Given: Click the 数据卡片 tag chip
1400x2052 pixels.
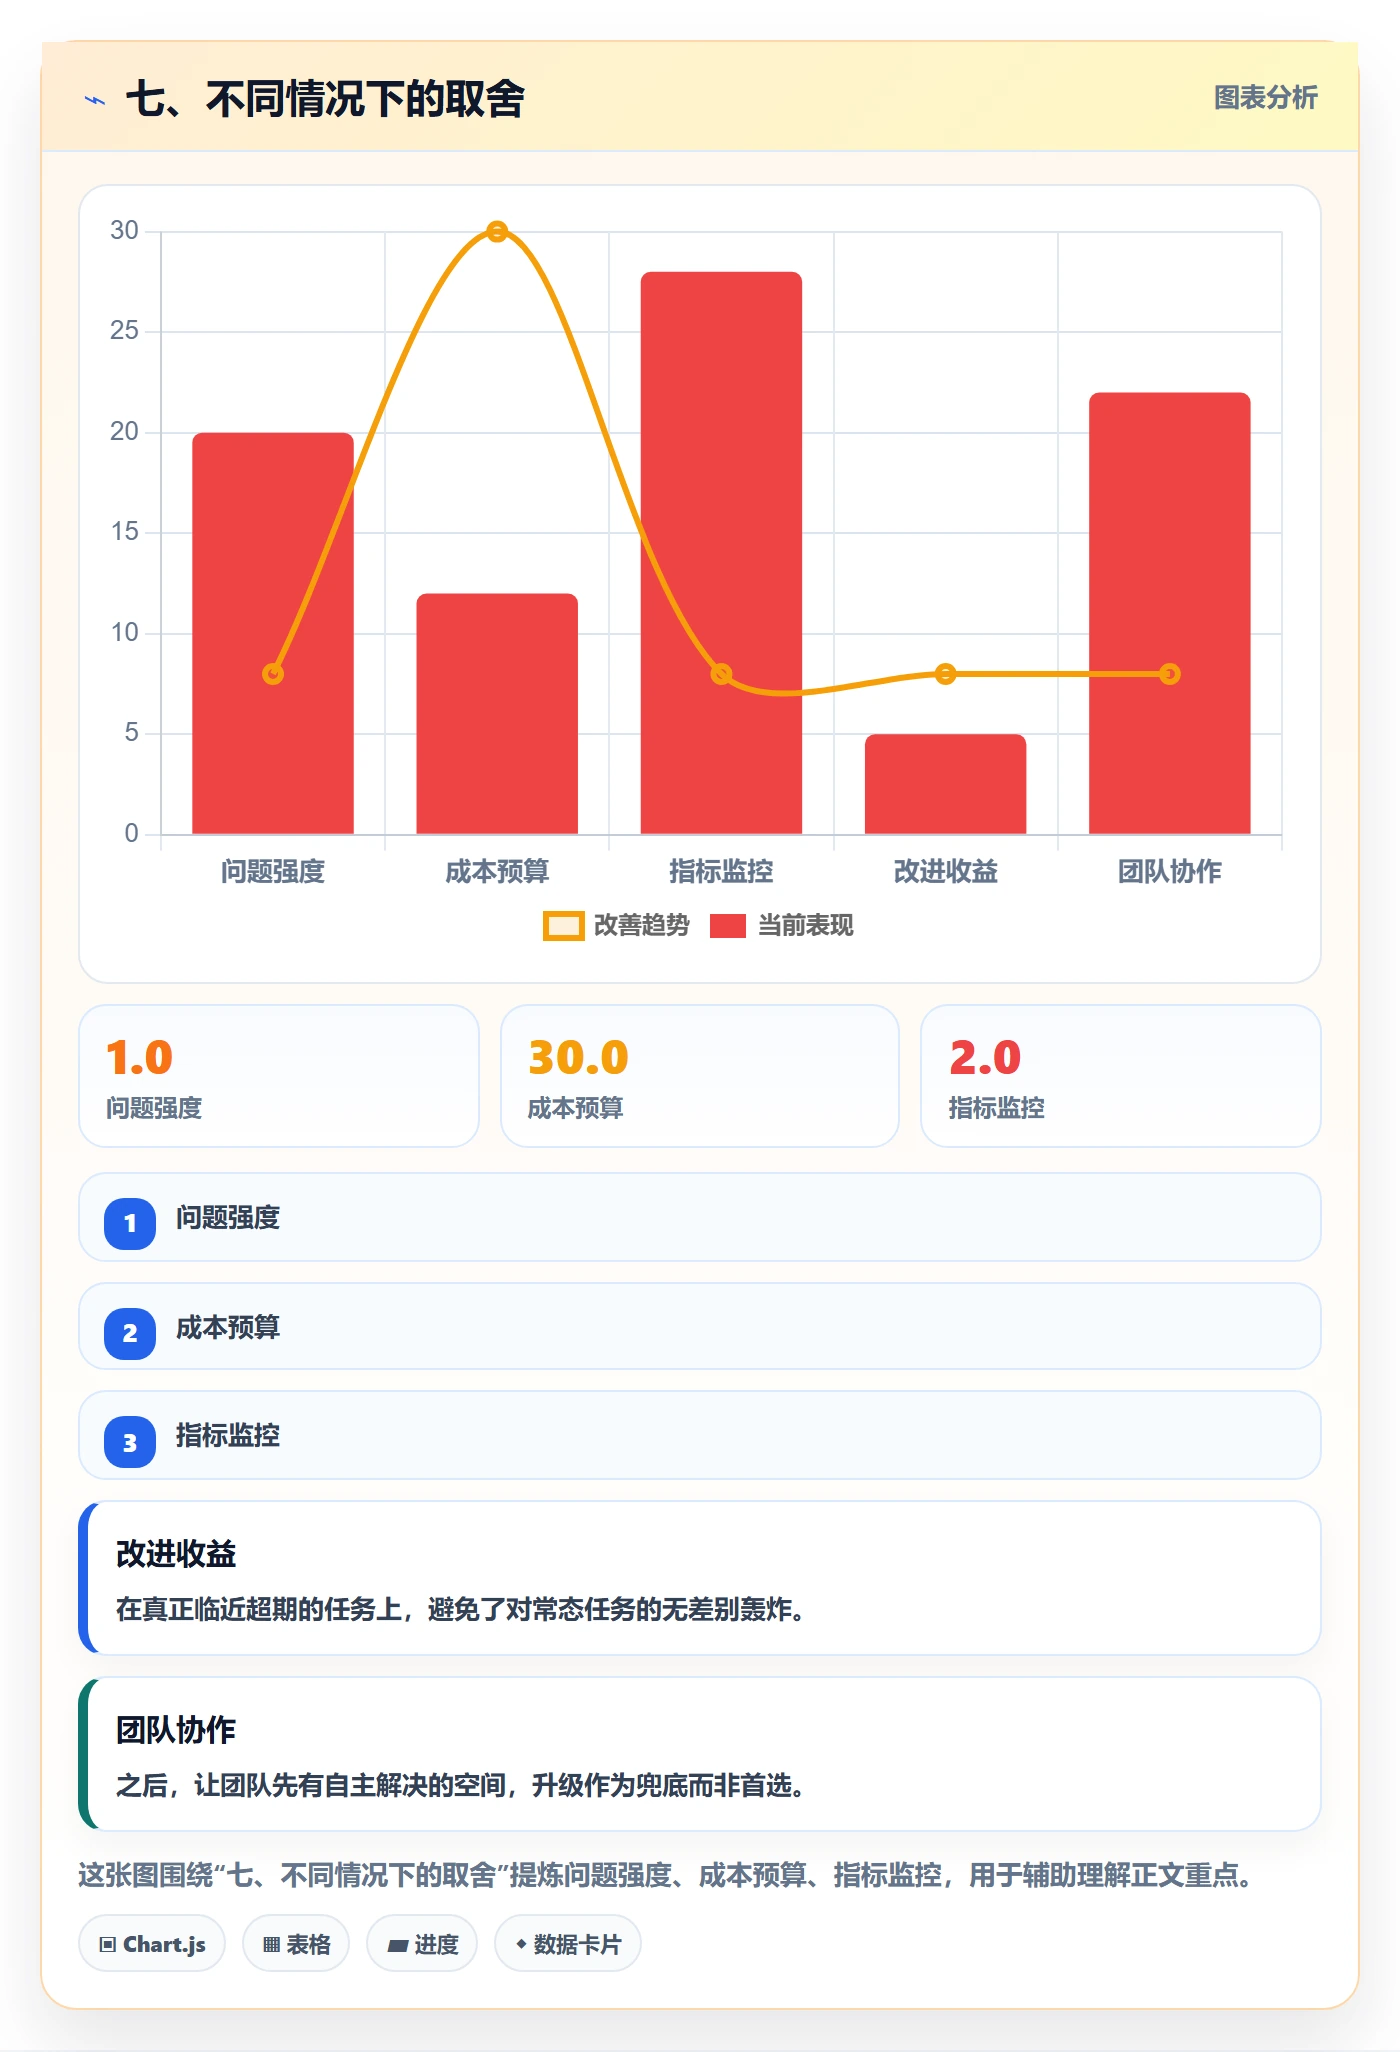Looking at the screenshot, I should pos(568,1944).
